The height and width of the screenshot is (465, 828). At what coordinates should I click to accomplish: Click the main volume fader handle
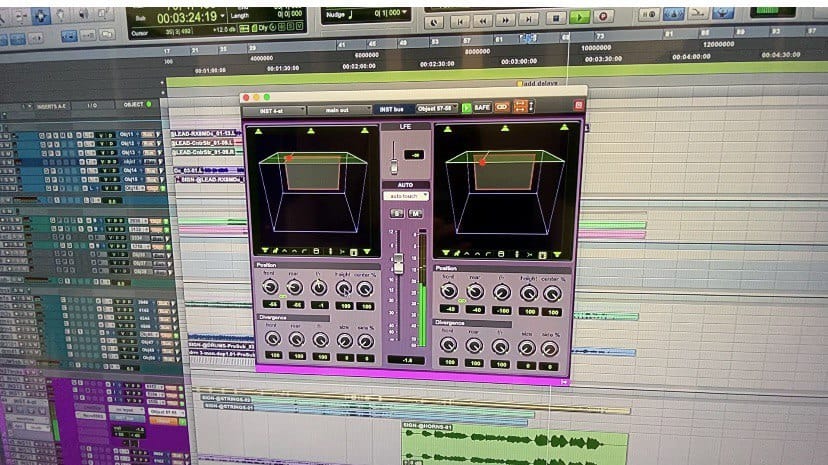(x=397, y=263)
